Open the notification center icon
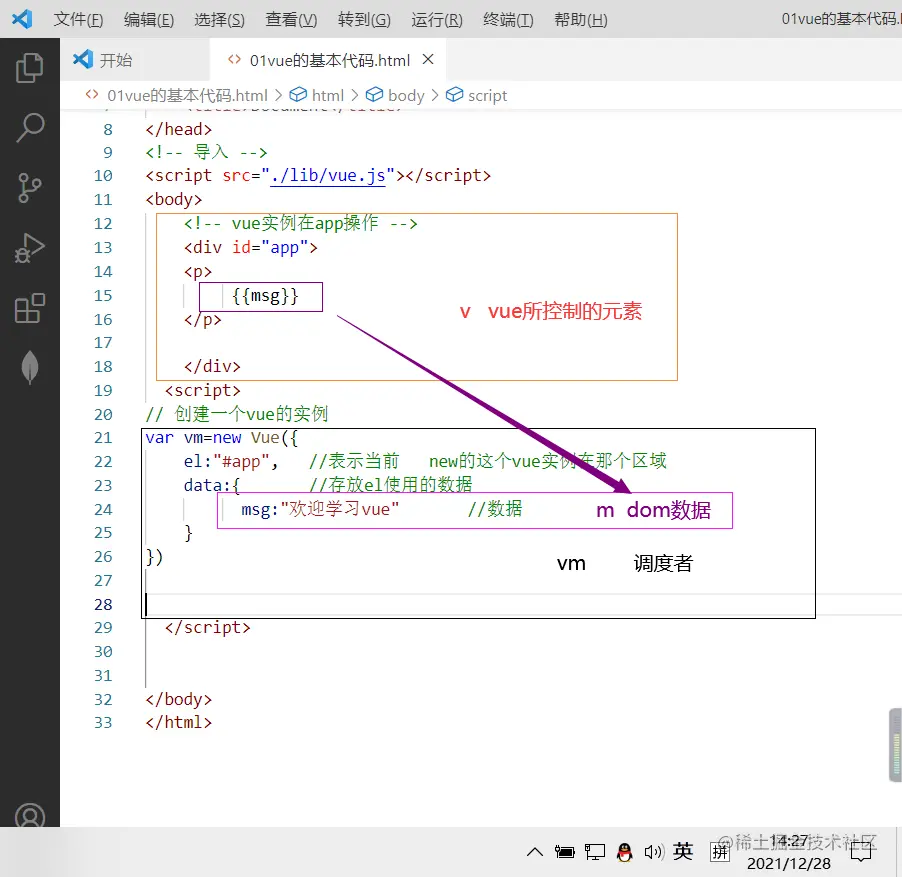The width and height of the screenshot is (902, 877). pyautogui.click(x=861, y=852)
